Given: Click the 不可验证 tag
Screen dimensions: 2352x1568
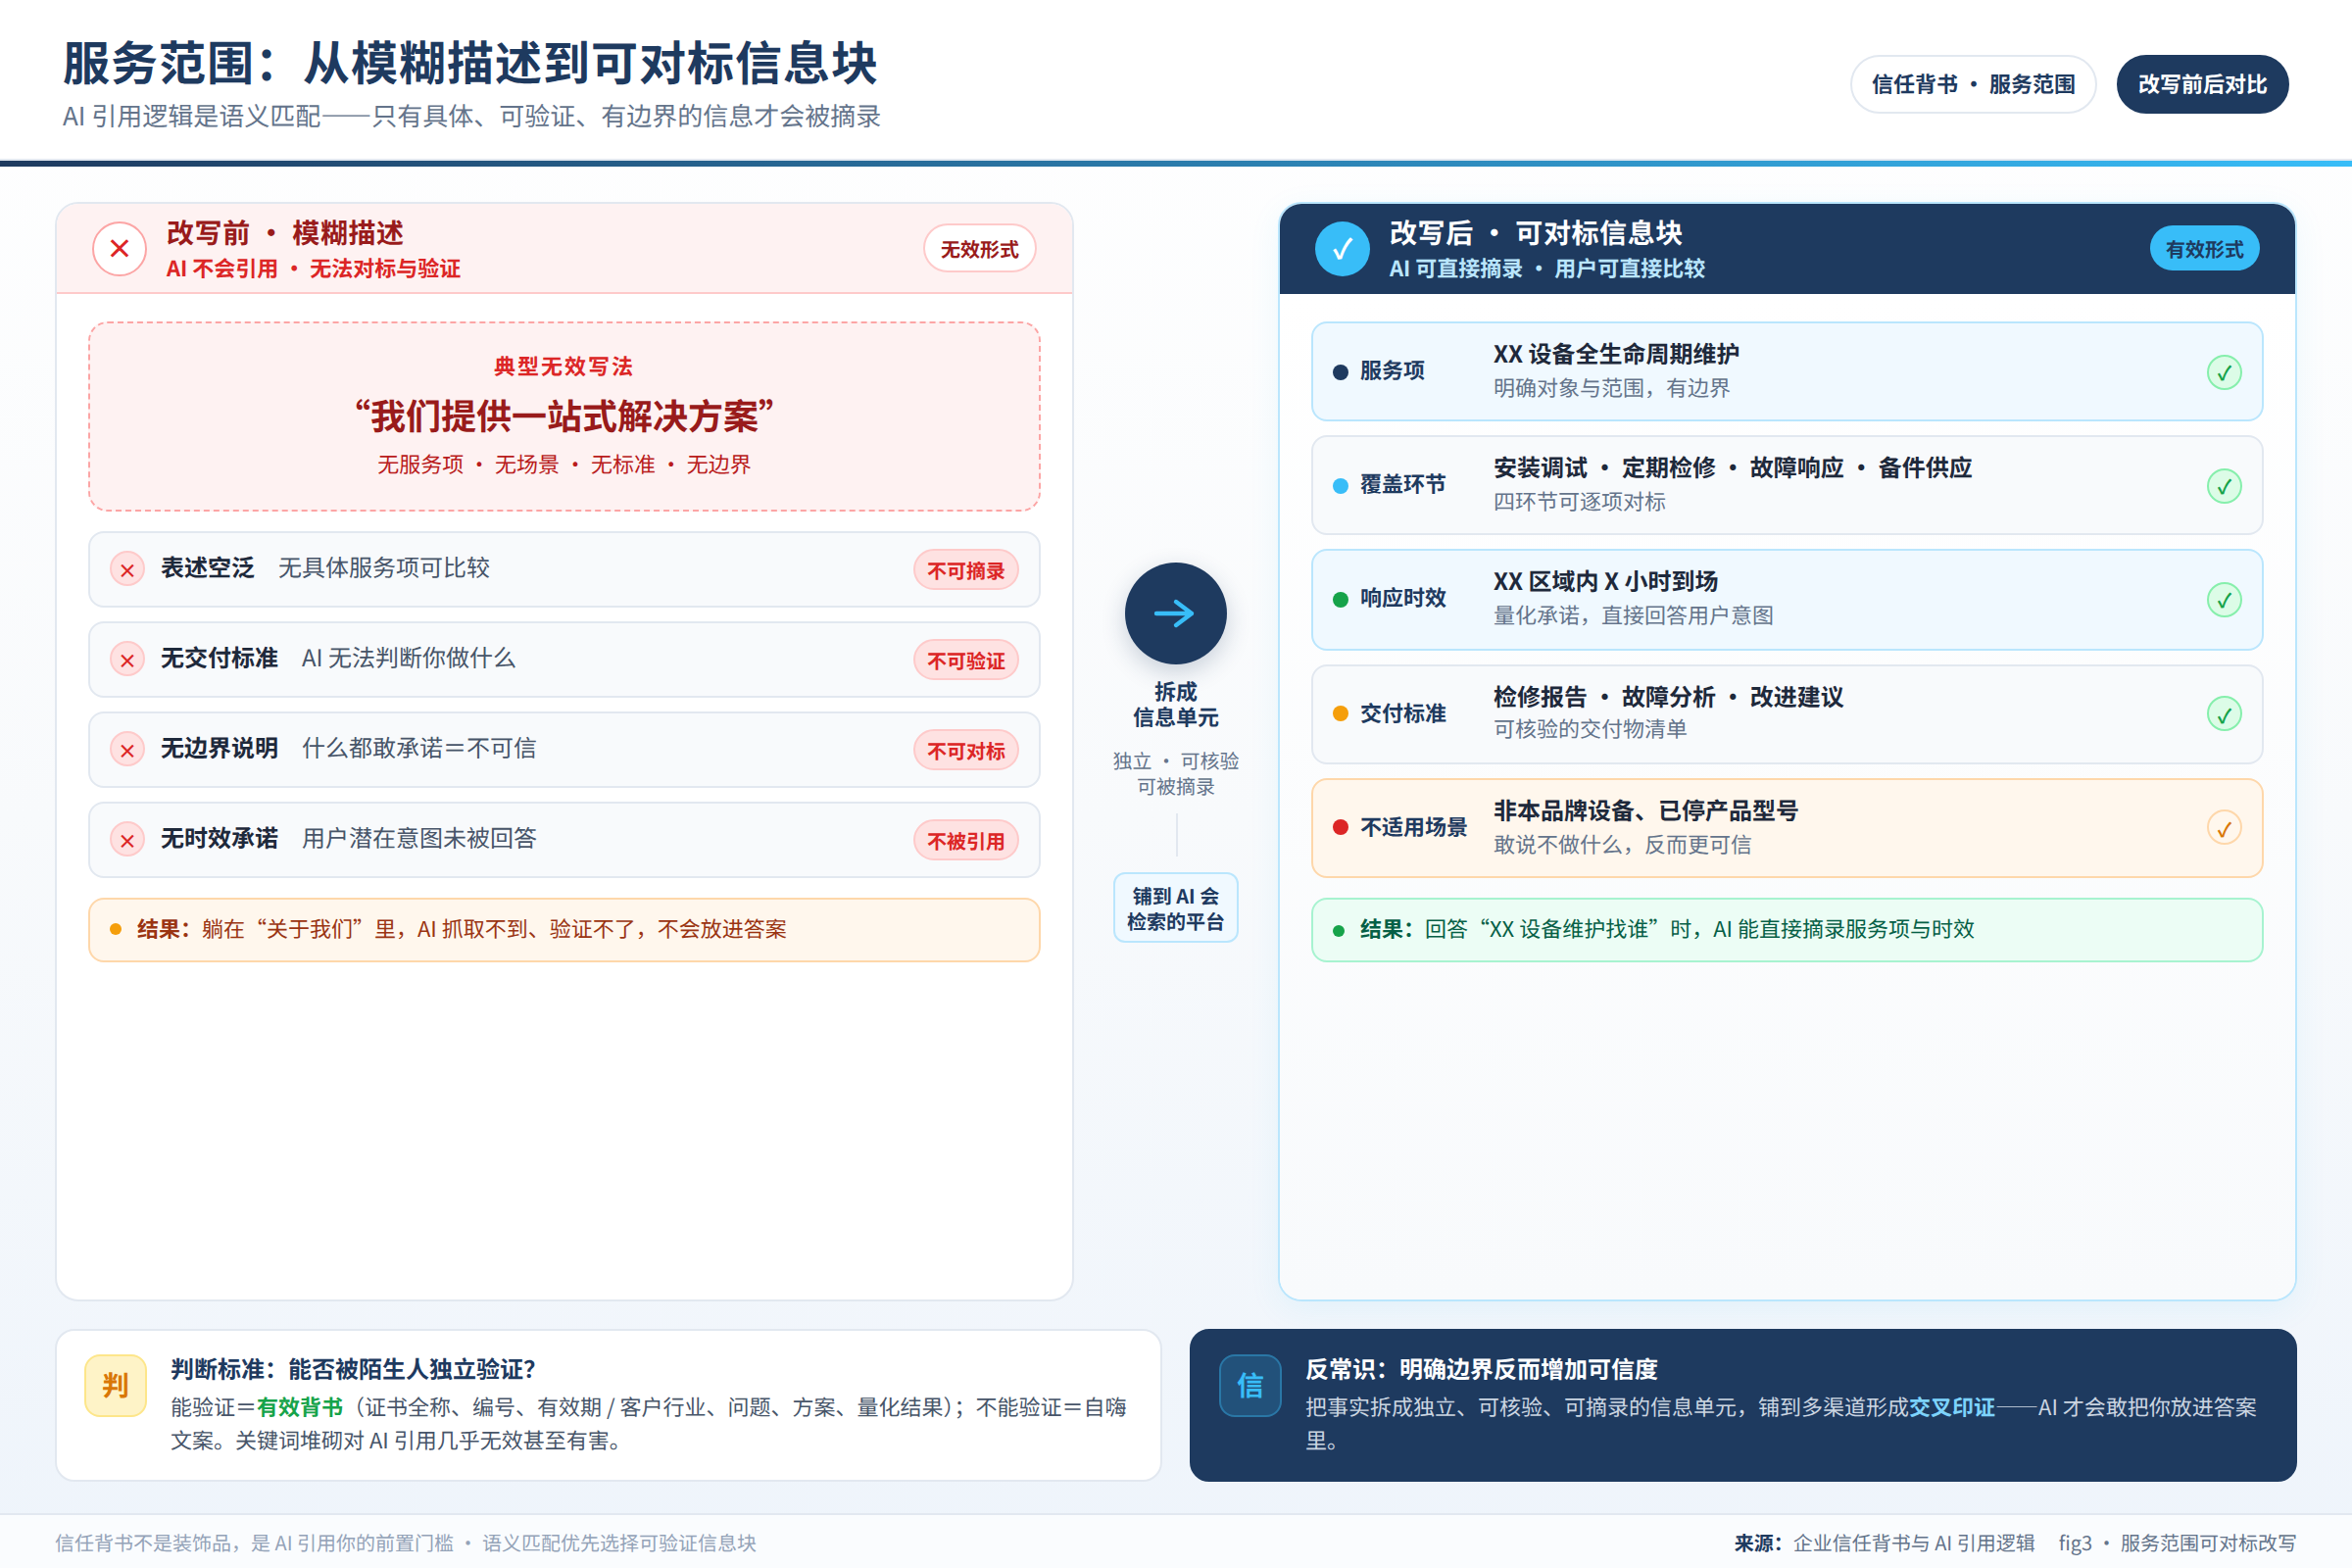Looking at the screenshot, I should [x=966, y=660].
